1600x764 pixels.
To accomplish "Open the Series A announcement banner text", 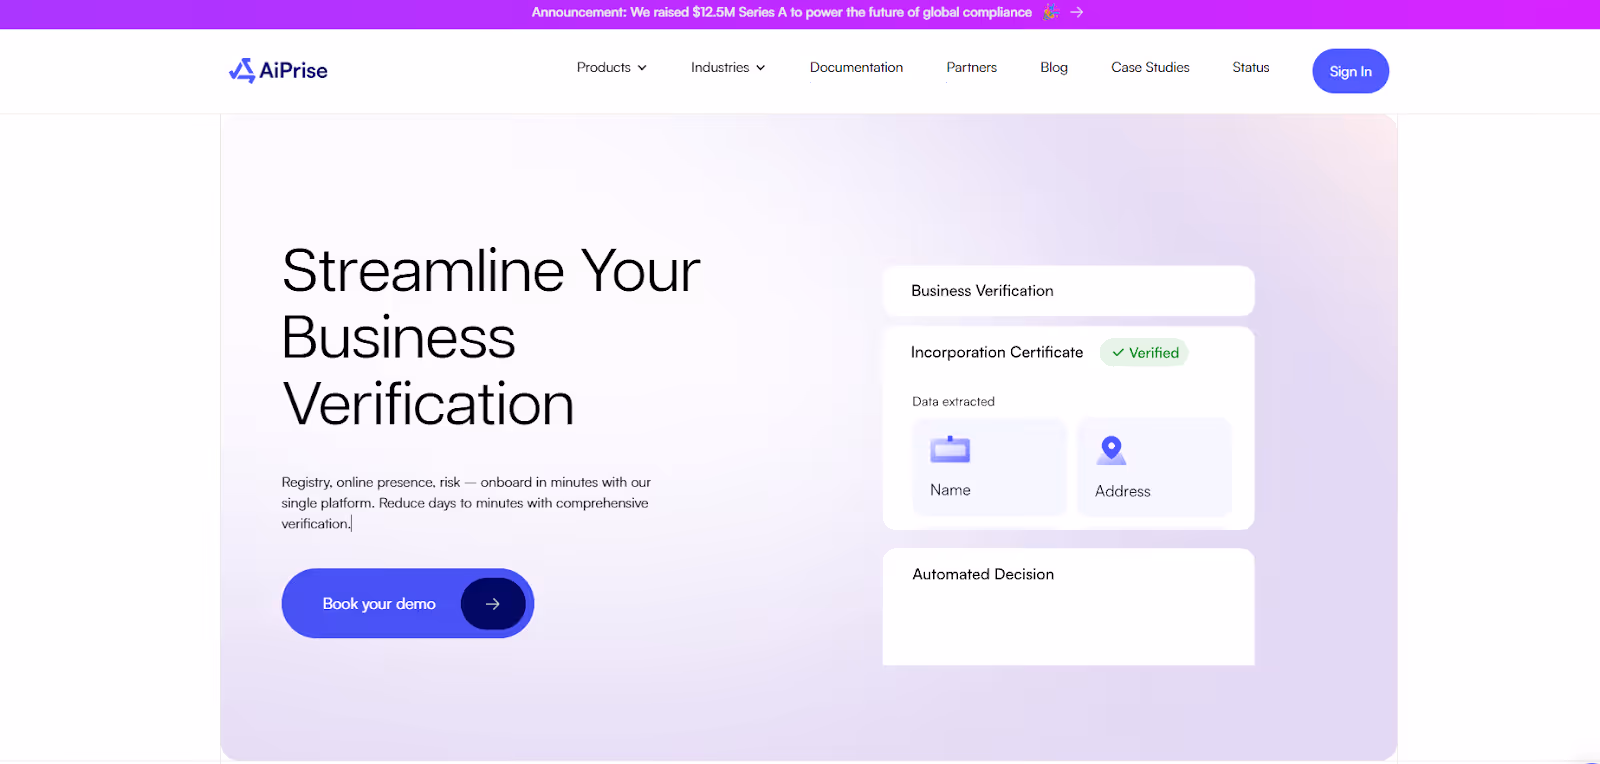I will pos(782,12).
